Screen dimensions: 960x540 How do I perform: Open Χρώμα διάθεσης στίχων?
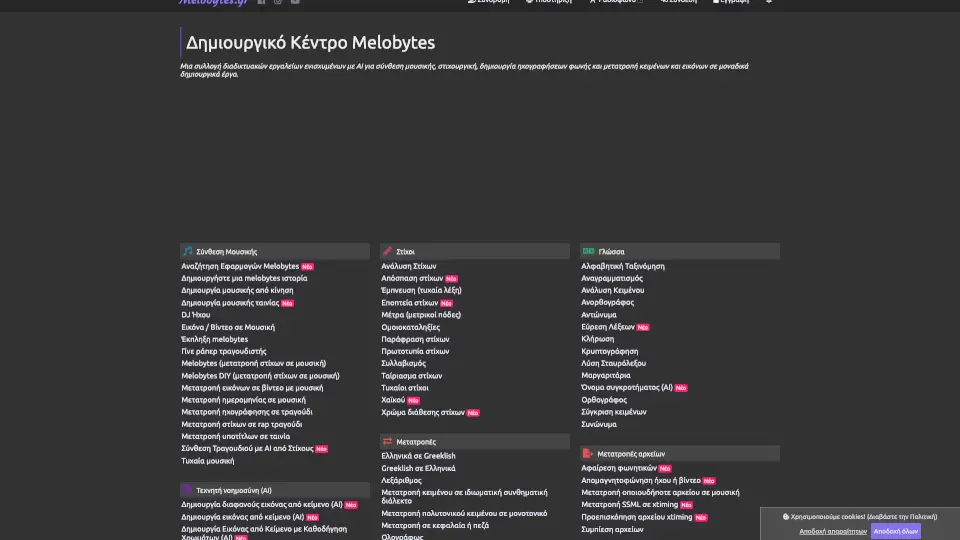coord(423,413)
